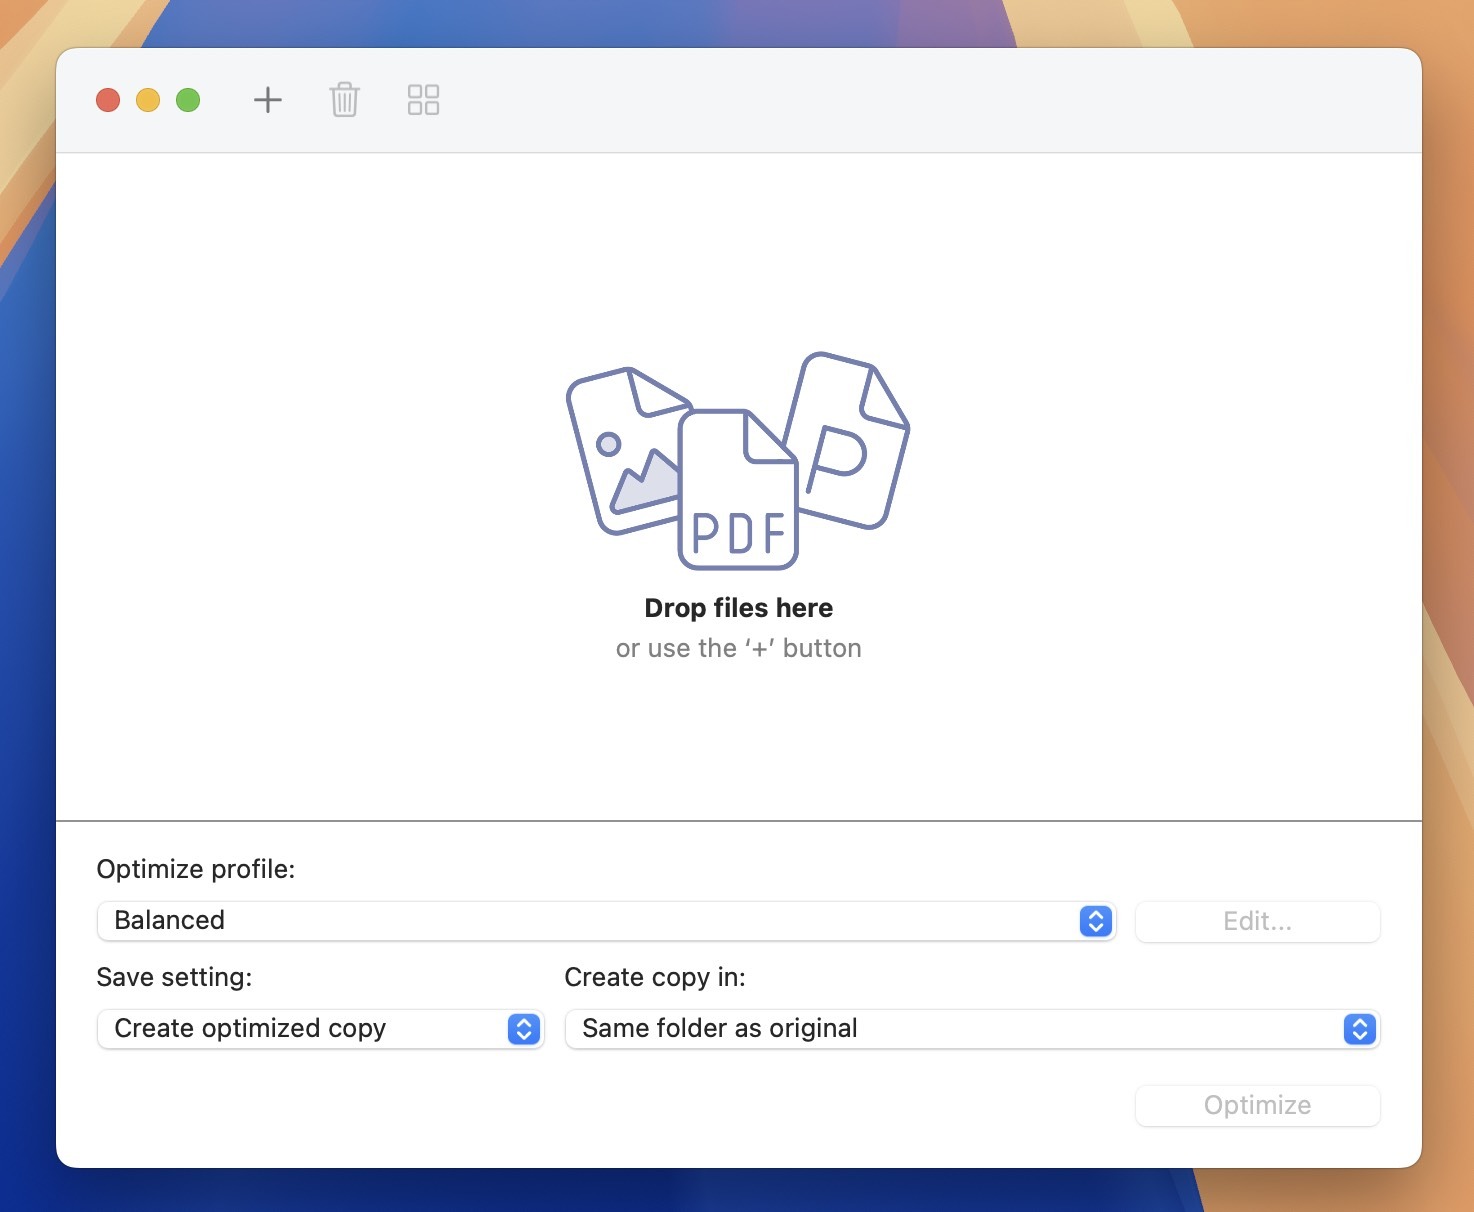Zoom the window using the green button
Image resolution: width=1474 pixels, height=1212 pixels.
pos(187,99)
